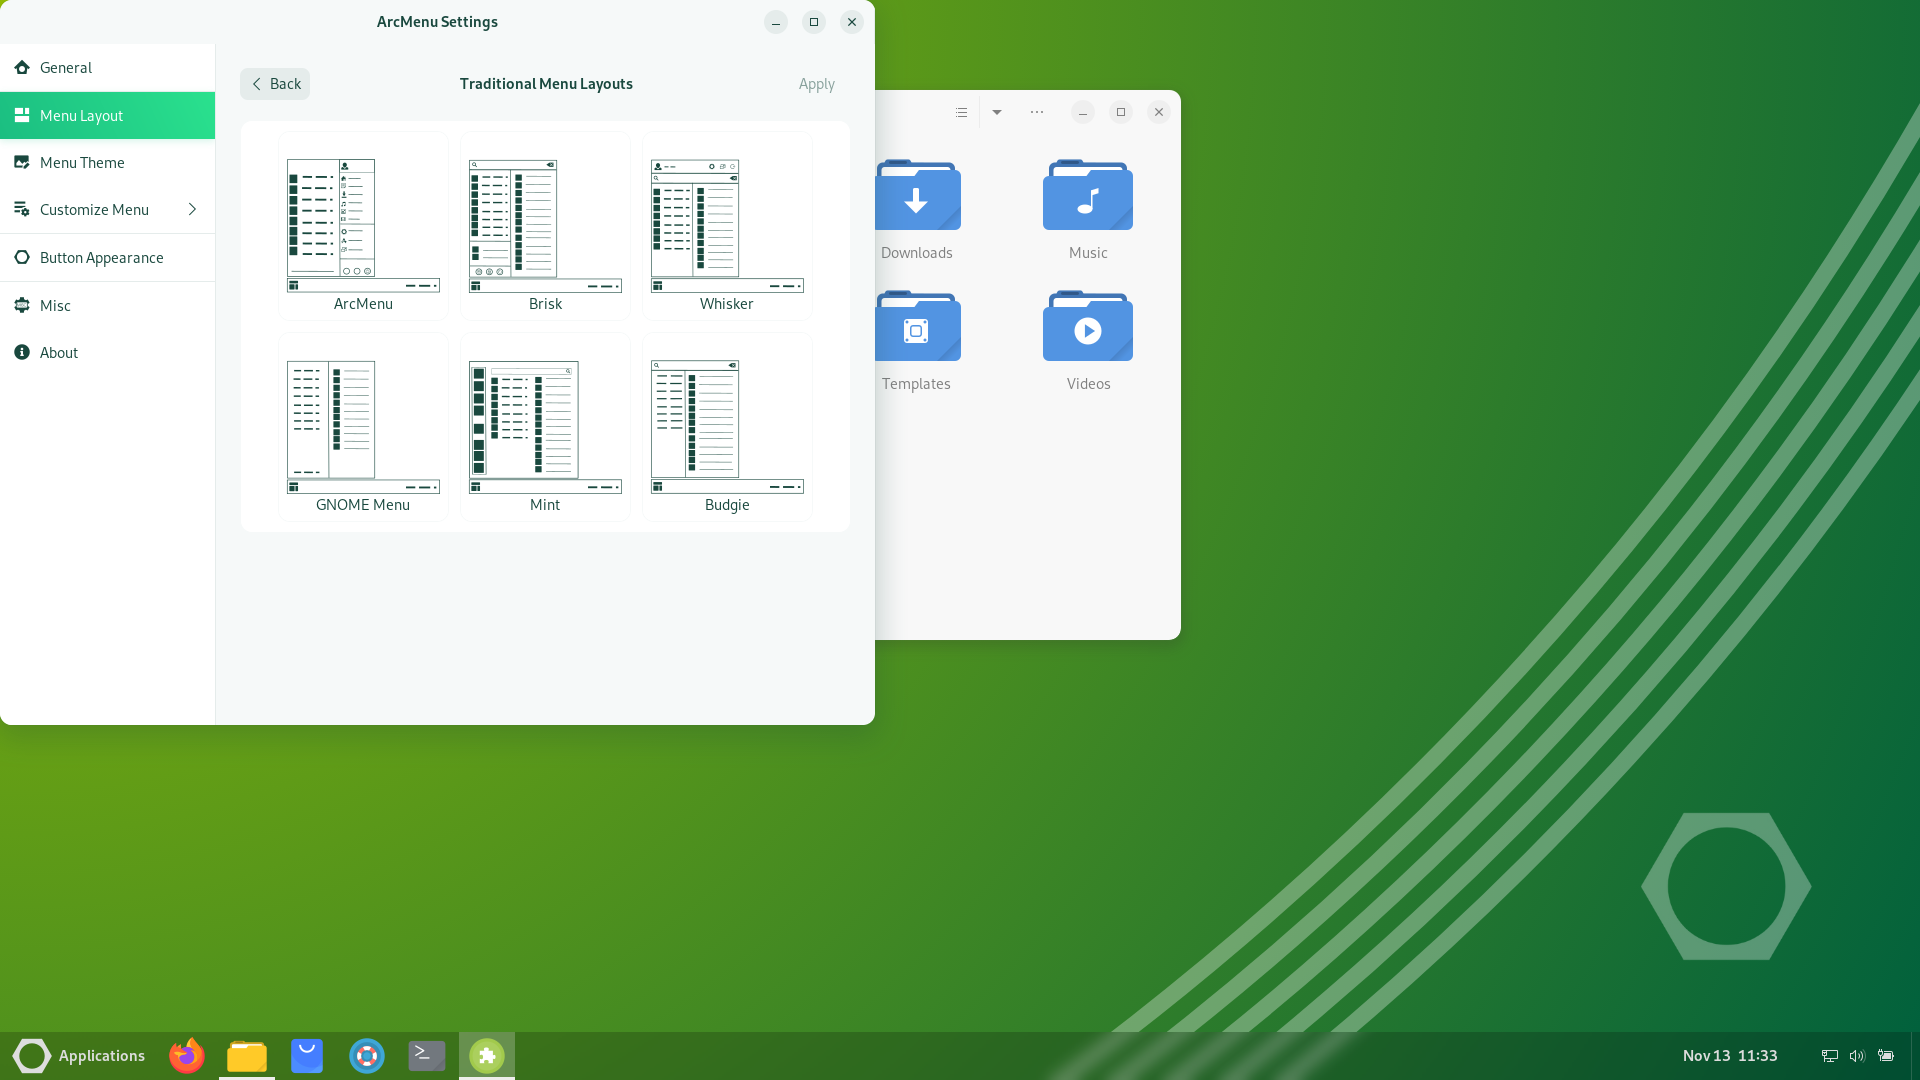This screenshot has height=1080, width=1920.
Task: Apply the selected menu layout
Action: pyautogui.click(x=816, y=84)
